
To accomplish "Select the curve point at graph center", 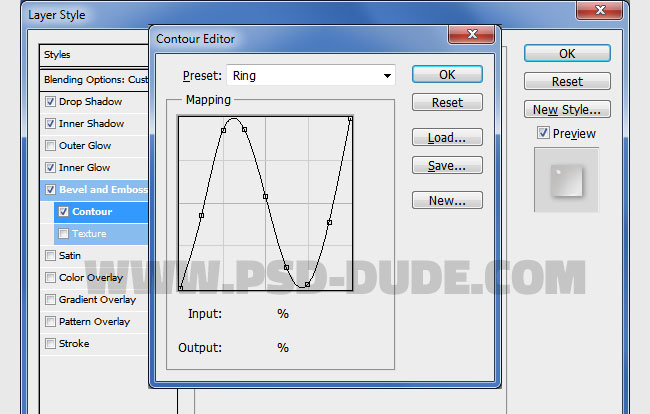I will 265,196.
